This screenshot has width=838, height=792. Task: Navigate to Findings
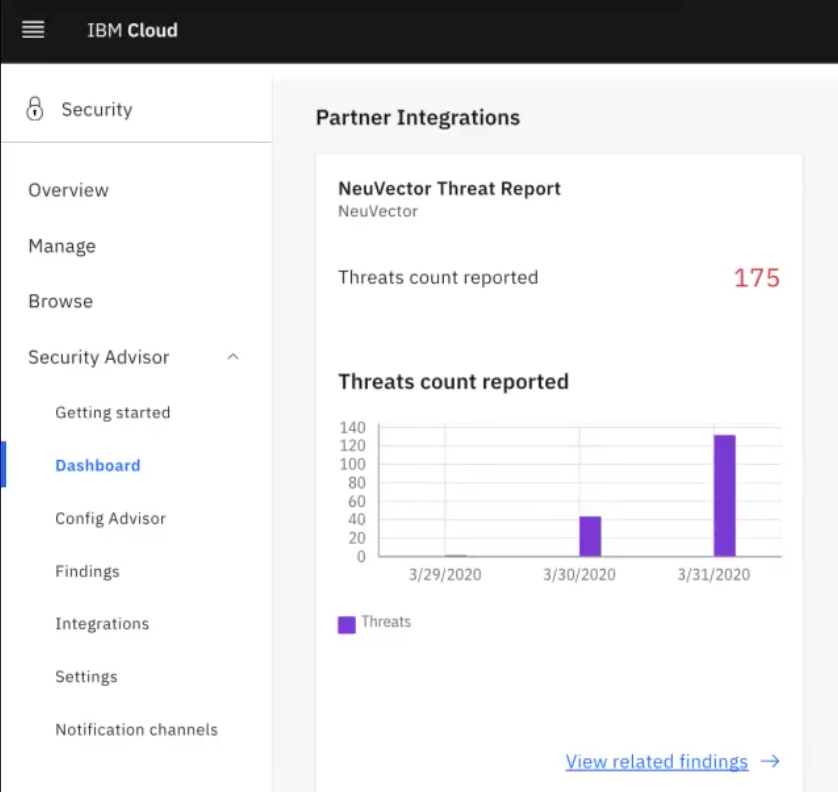click(87, 571)
